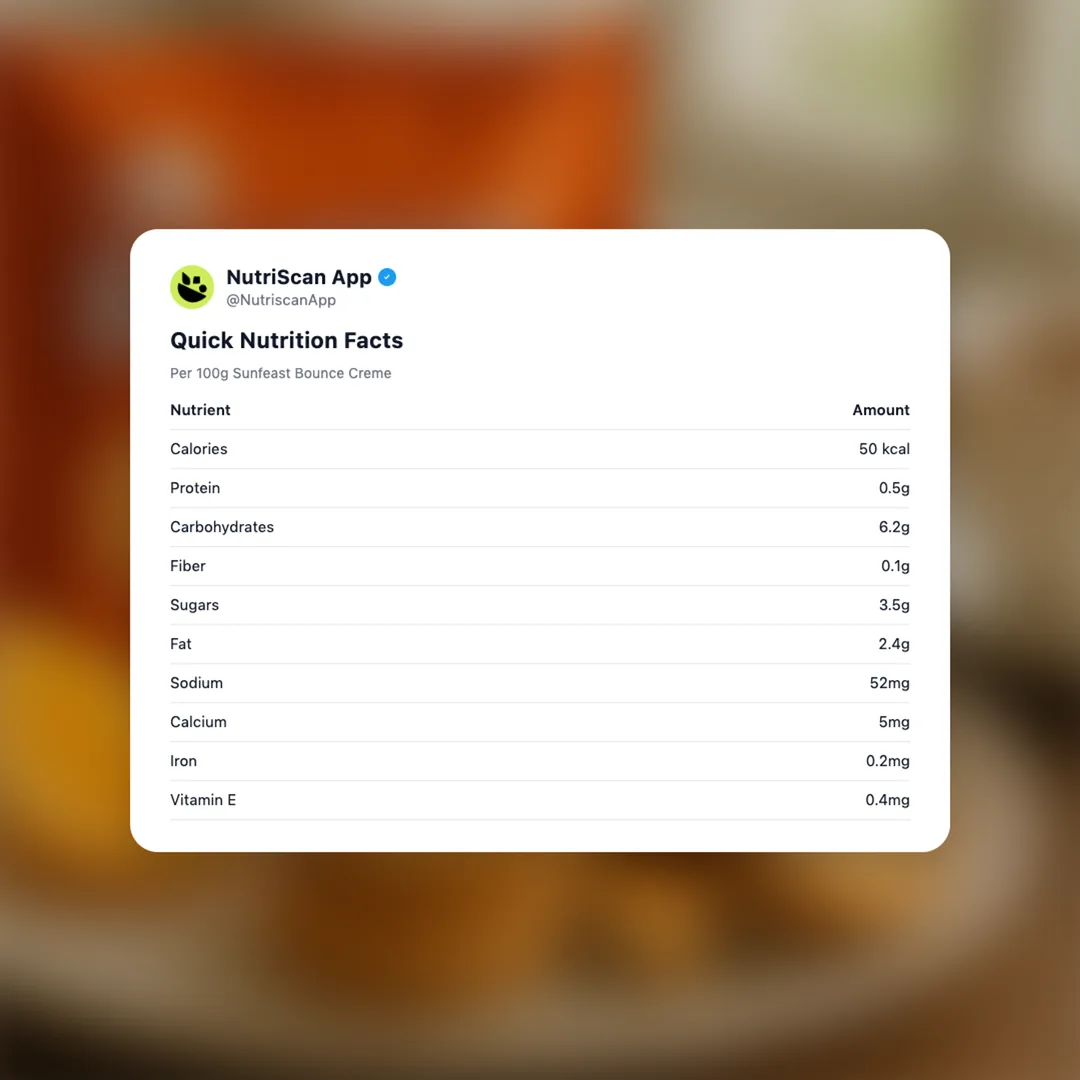The image size is (1080, 1080).
Task: Select the Quick Nutrition Facts heading
Action: (x=286, y=340)
